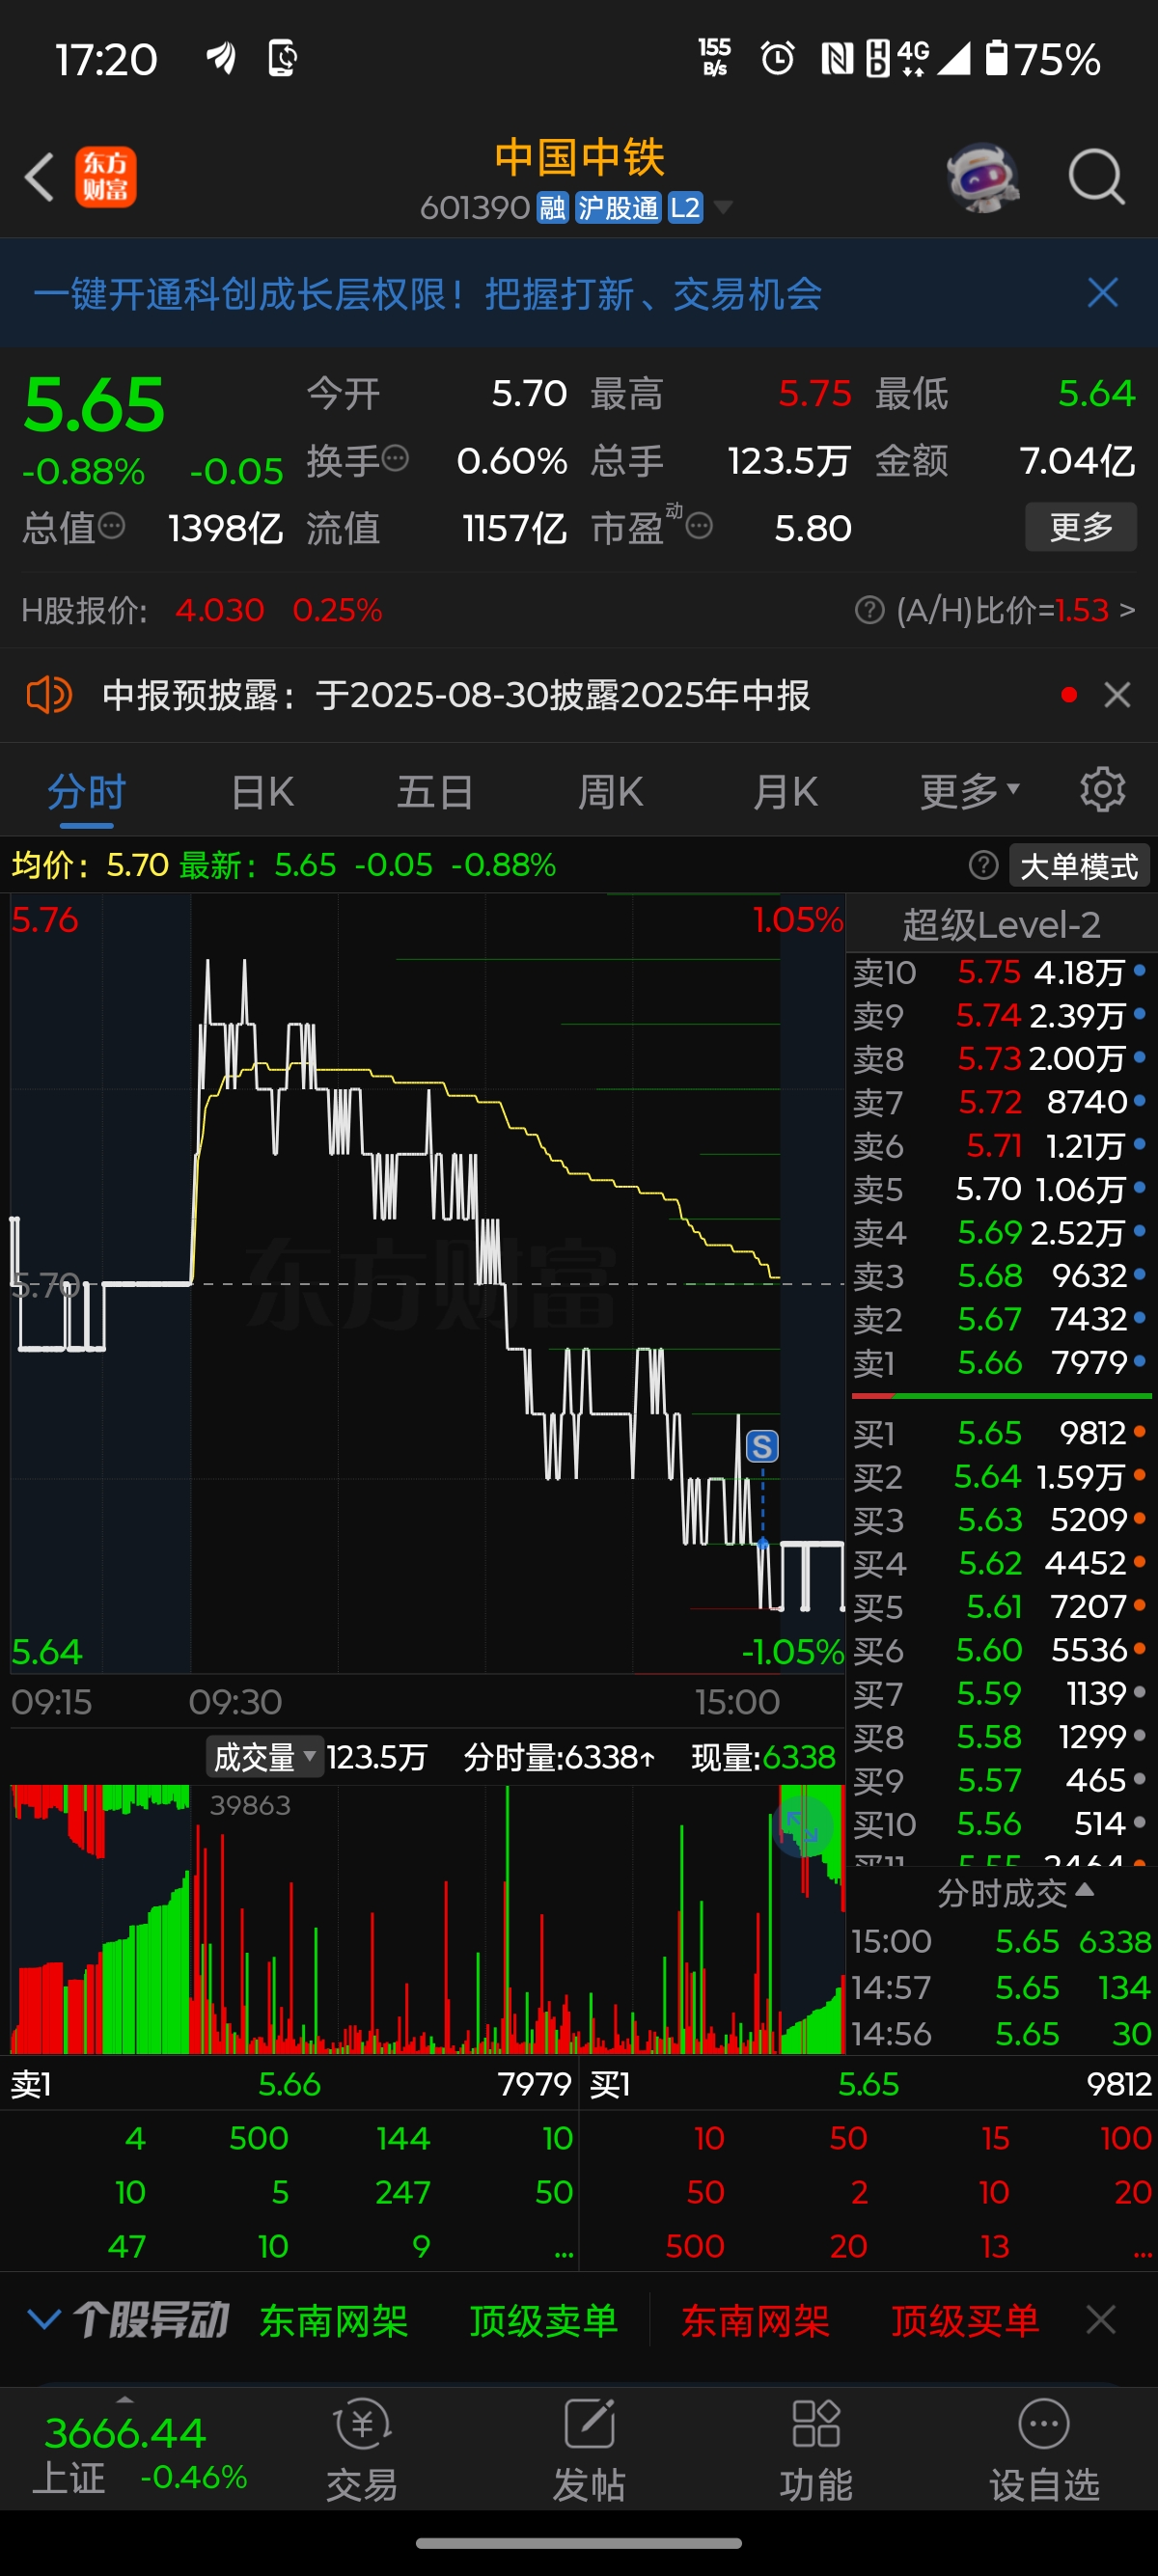
Task: Select the 买2 5.64 order row
Action: [1001, 1476]
